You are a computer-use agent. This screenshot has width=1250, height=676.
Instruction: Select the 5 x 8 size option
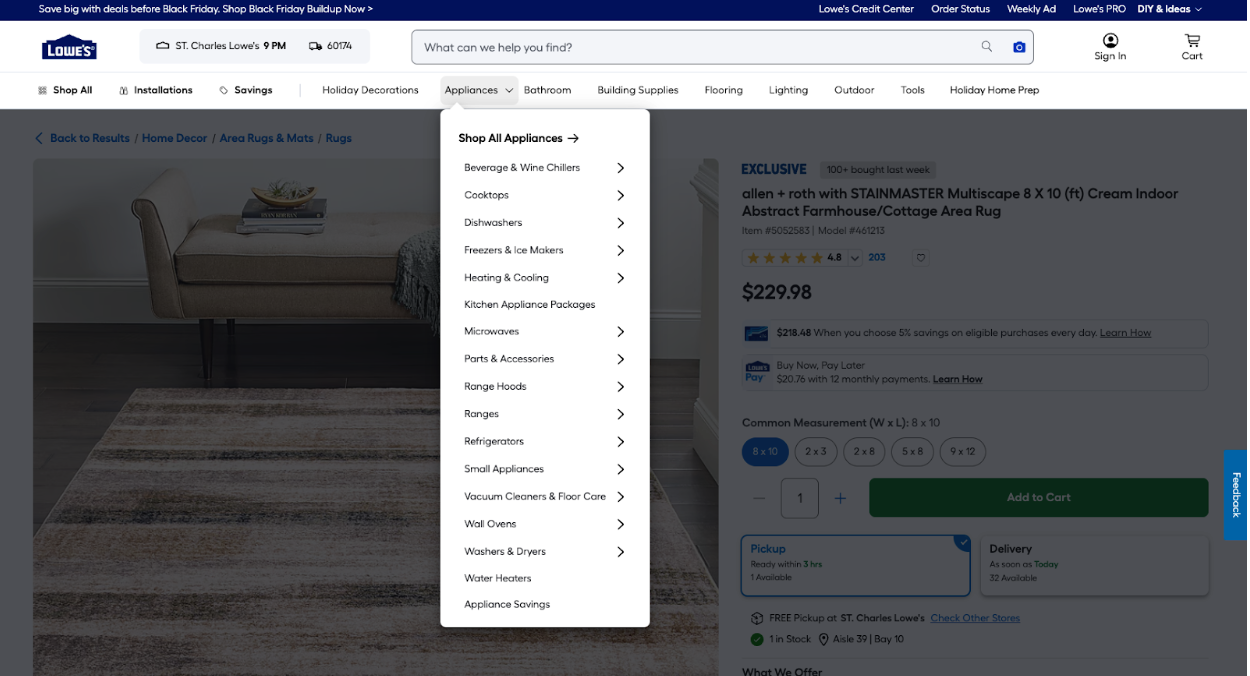point(912,451)
